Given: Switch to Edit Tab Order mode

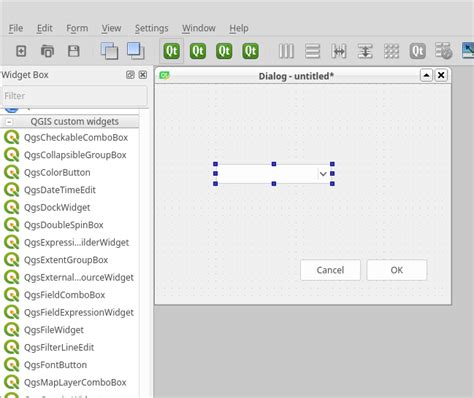Looking at the screenshot, I should pos(250,51).
